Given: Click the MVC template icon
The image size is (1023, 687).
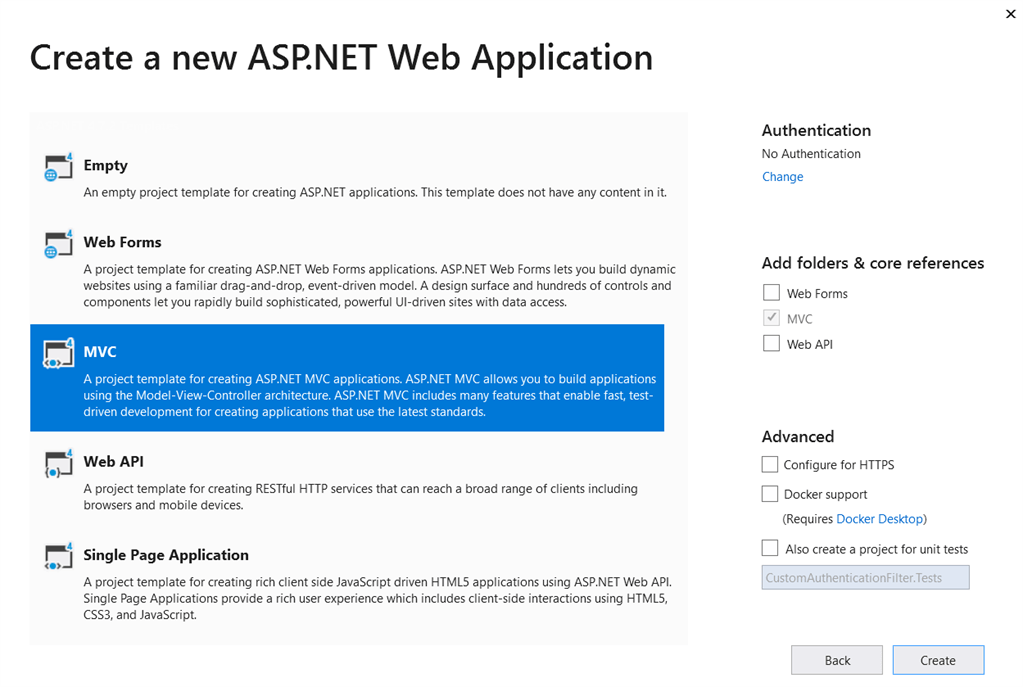Looking at the screenshot, I should [60, 352].
